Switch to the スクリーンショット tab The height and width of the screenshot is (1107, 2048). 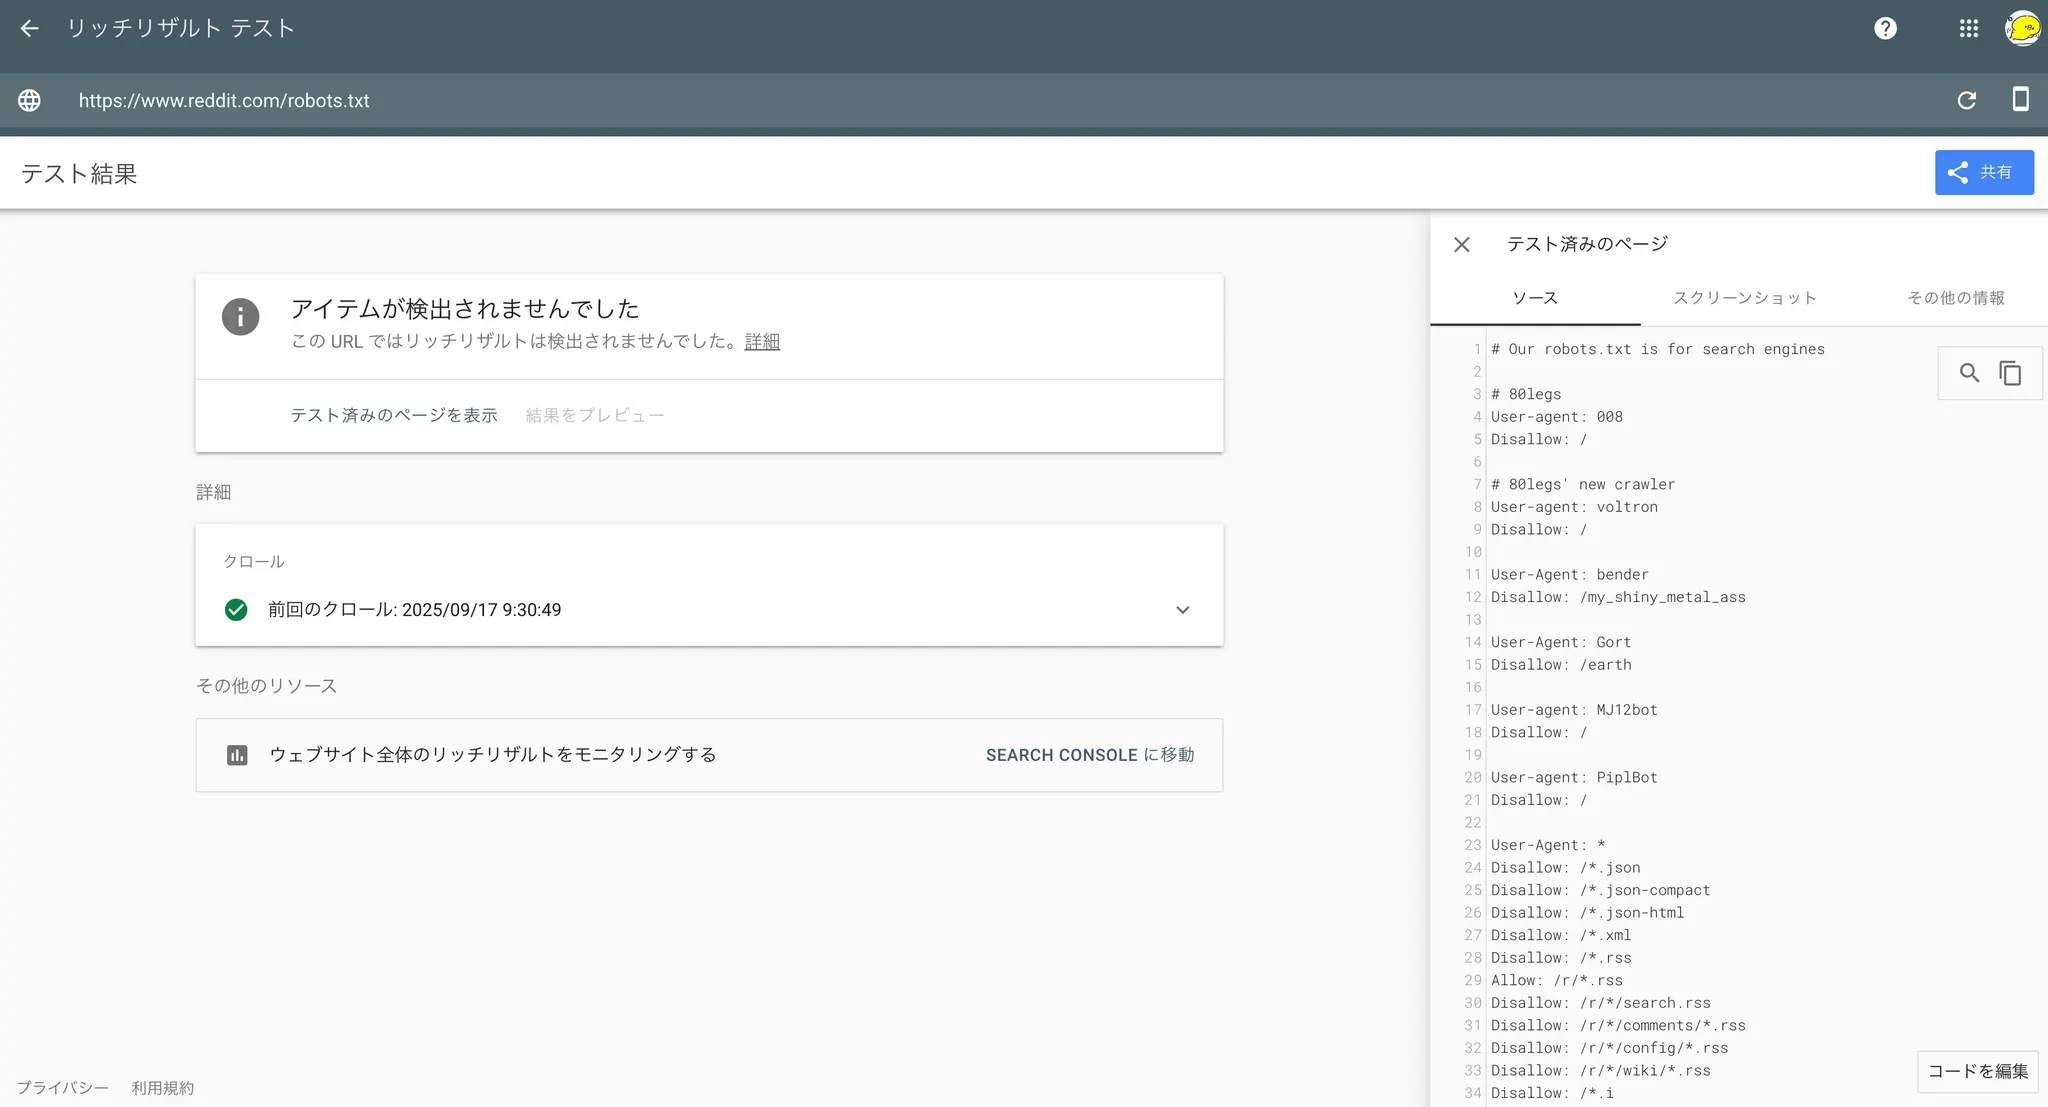point(1744,298)
